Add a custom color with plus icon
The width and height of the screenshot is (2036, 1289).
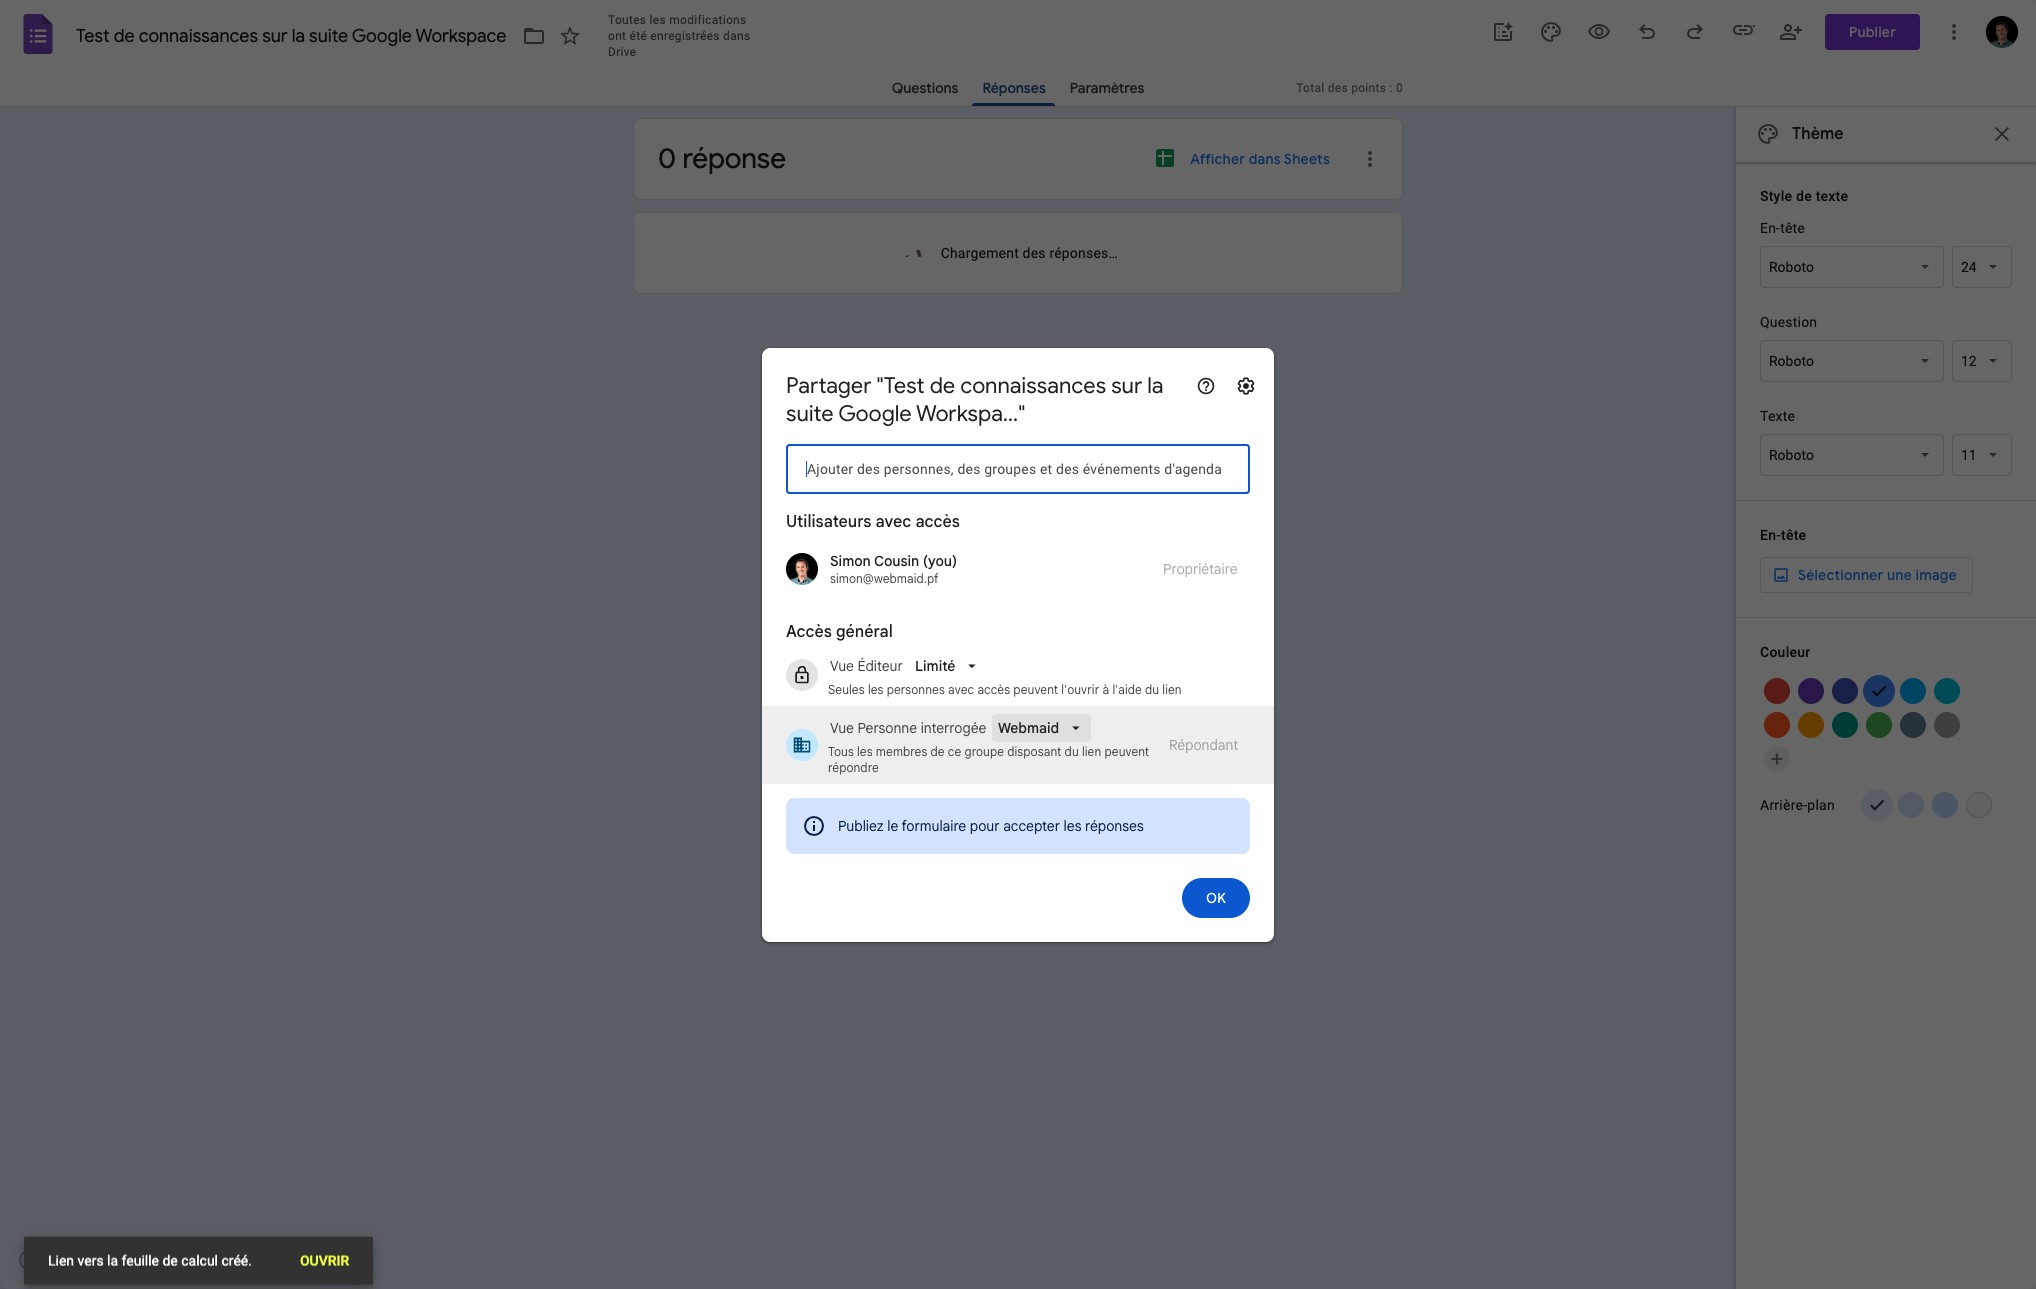[1777, 759]
